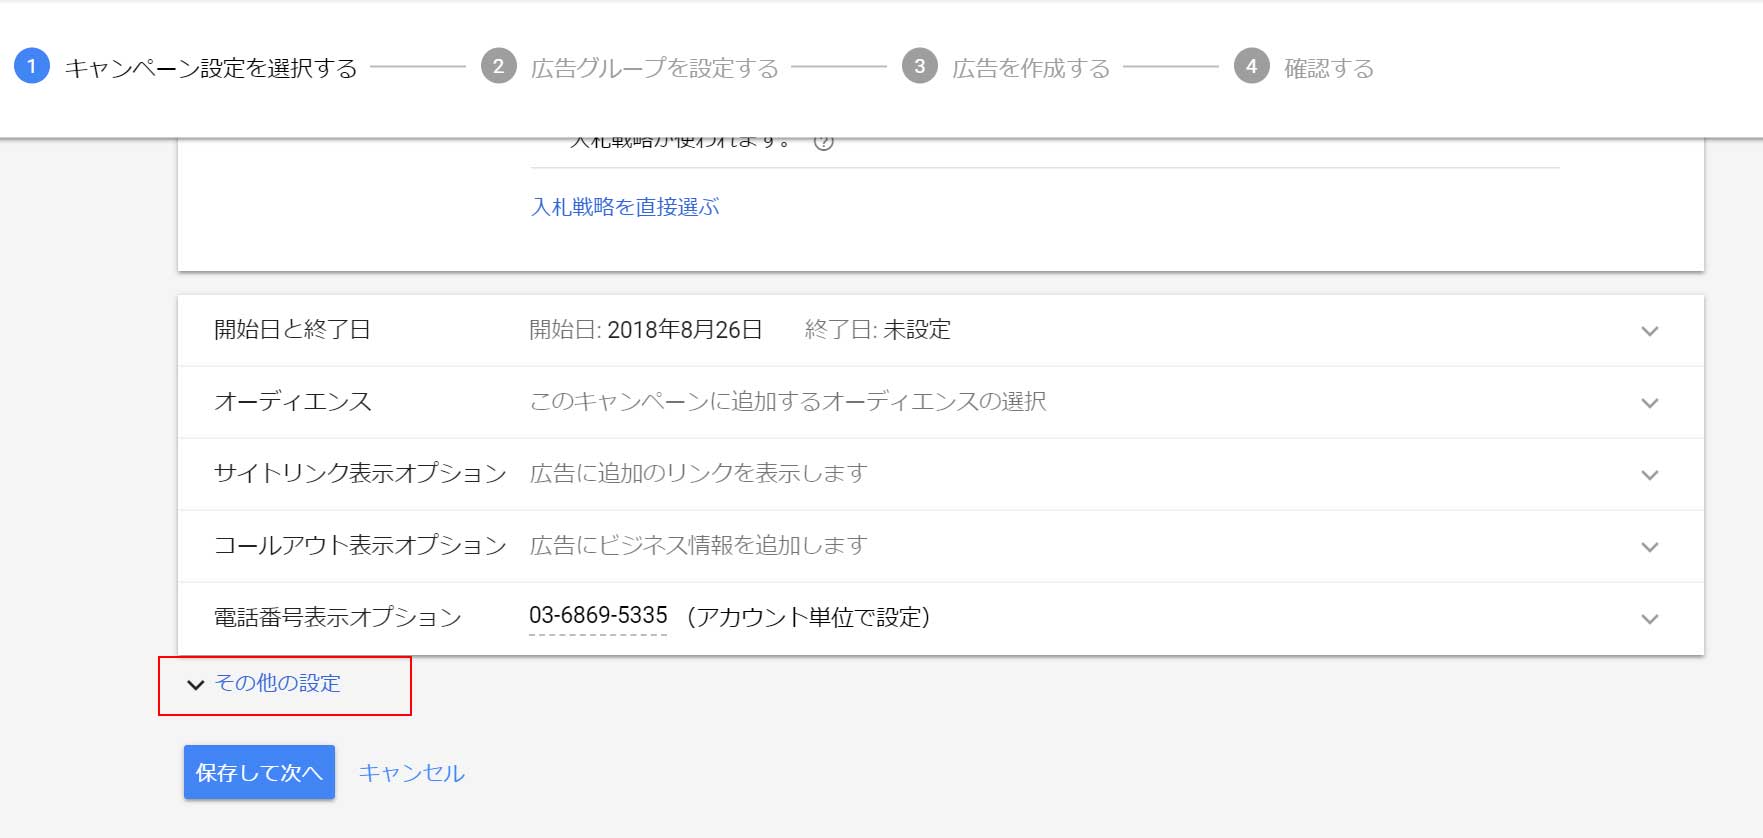The image size is (1763, 838).
Task: Click step 1 circle for campaign settings
Action: tap(32, 66)
